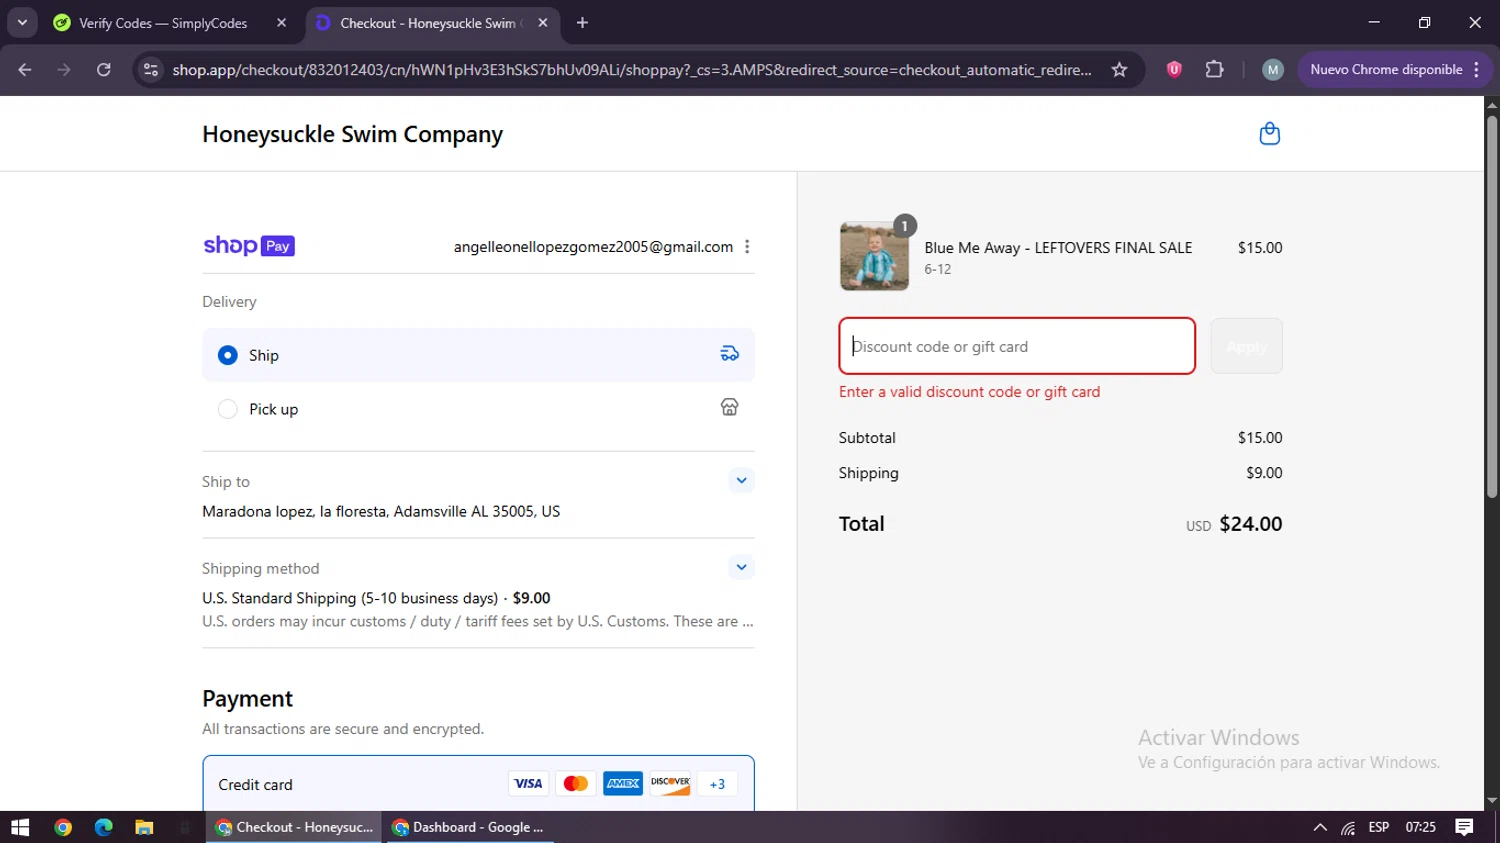
Task: View site information icon in address bar
Action: click(x=151, y=70)
